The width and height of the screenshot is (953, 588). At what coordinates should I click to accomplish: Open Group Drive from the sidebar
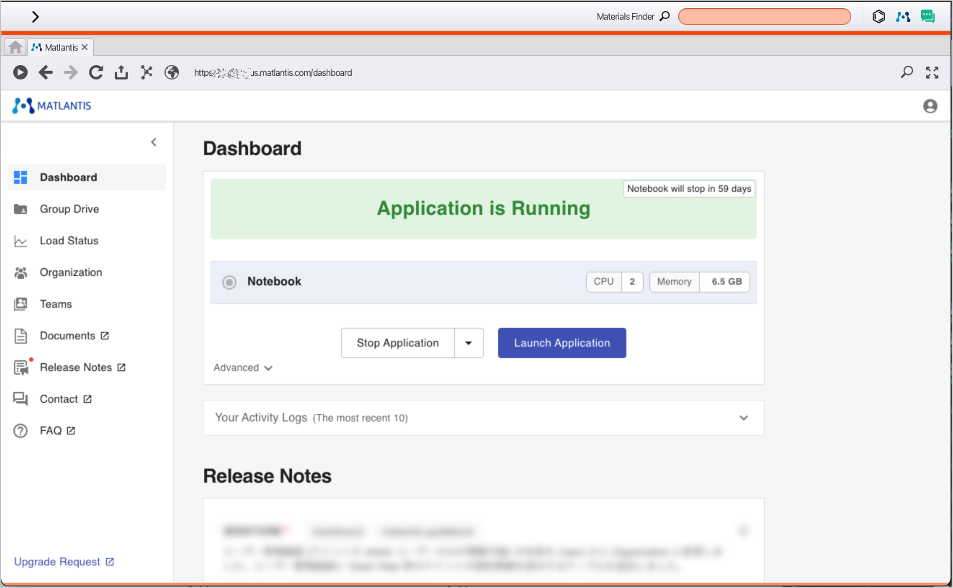click(69, 209)
